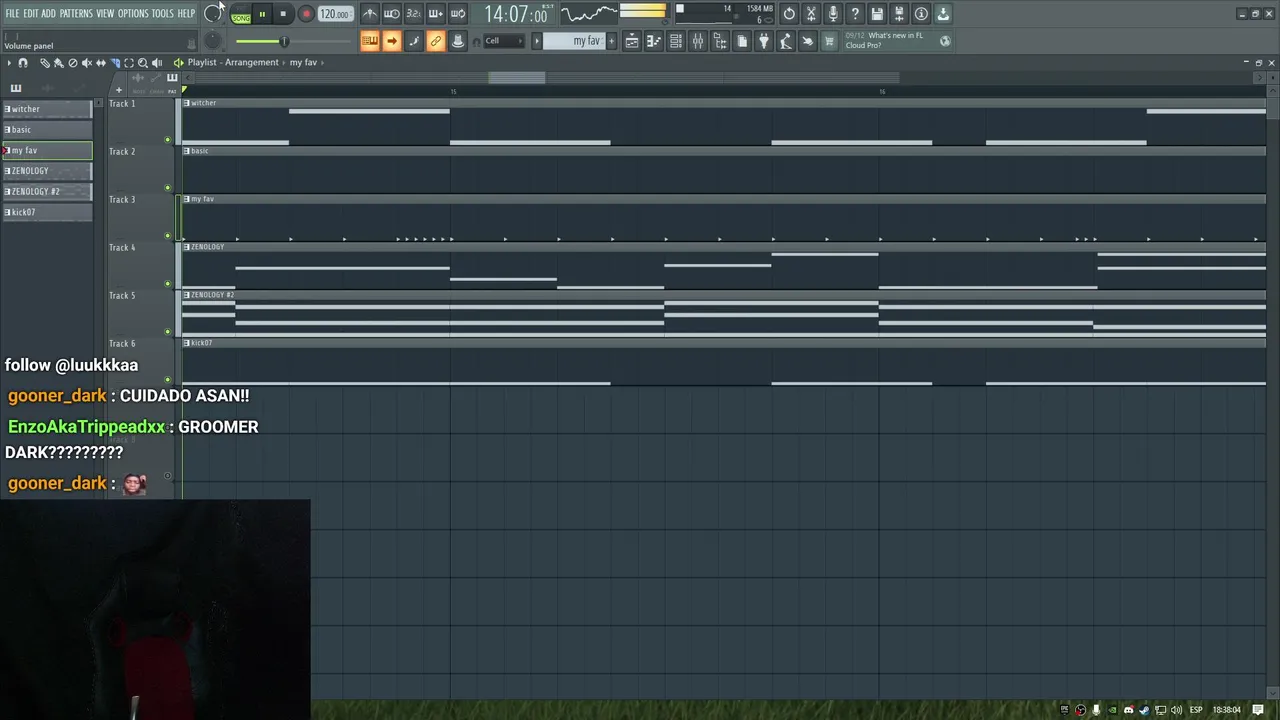The height and width of the screenshot is (720, 1280).
Task: Select the playlist select tool
Action: 128,62
